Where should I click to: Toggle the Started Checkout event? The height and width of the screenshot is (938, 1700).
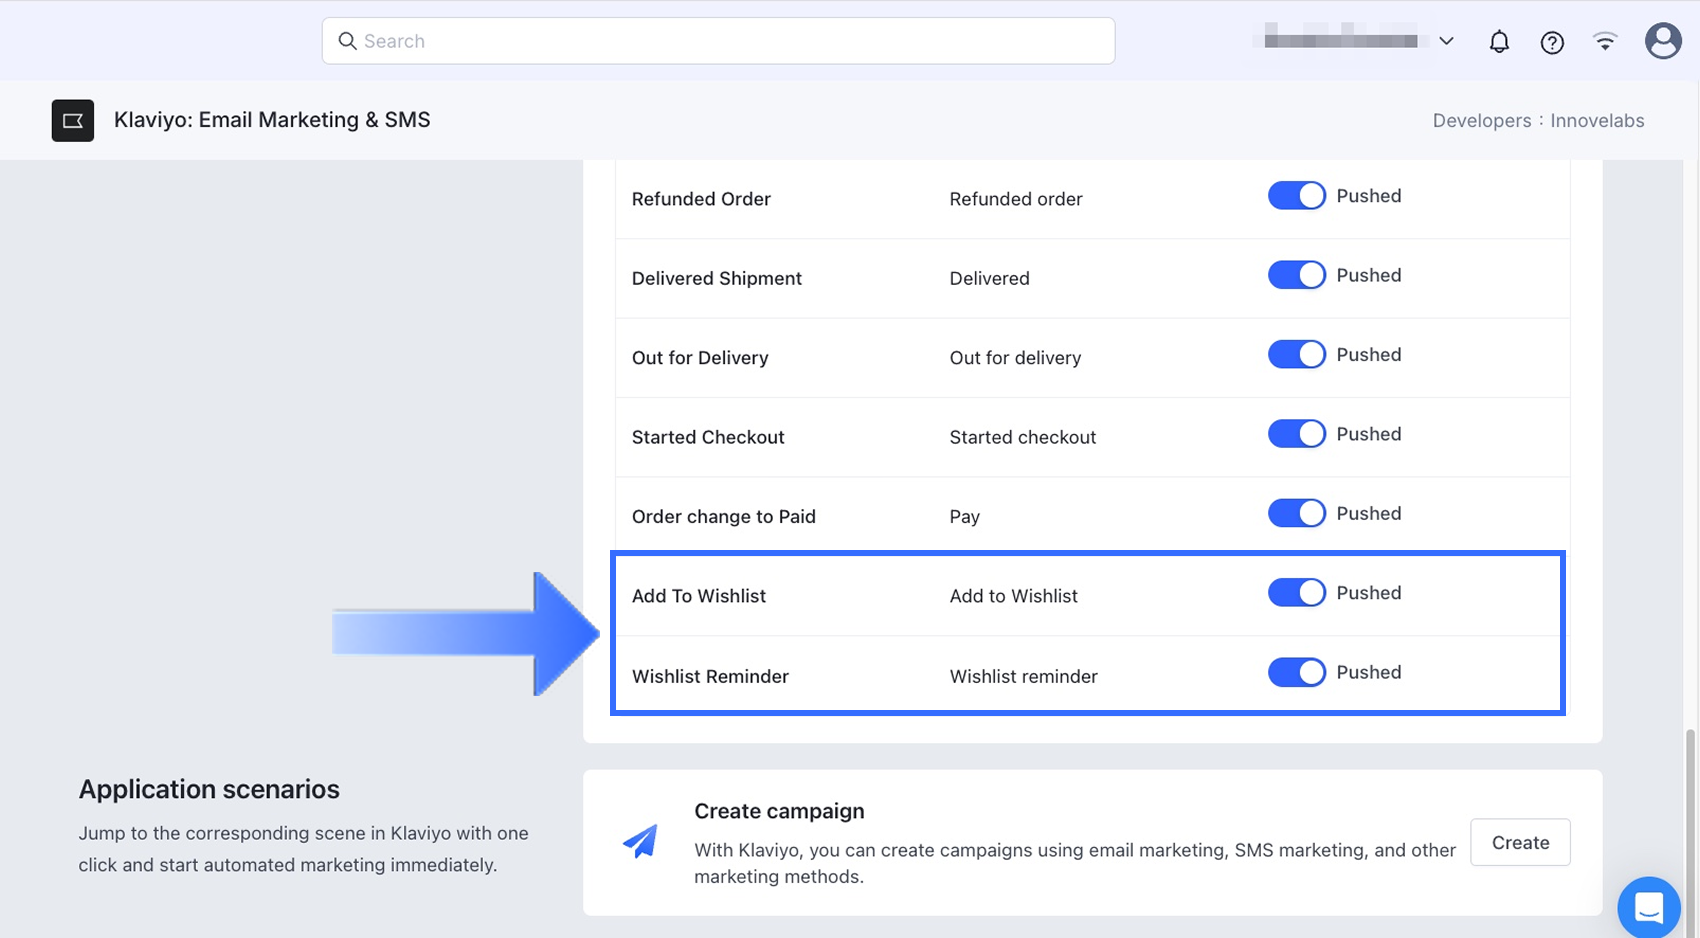click(1296, 434)
